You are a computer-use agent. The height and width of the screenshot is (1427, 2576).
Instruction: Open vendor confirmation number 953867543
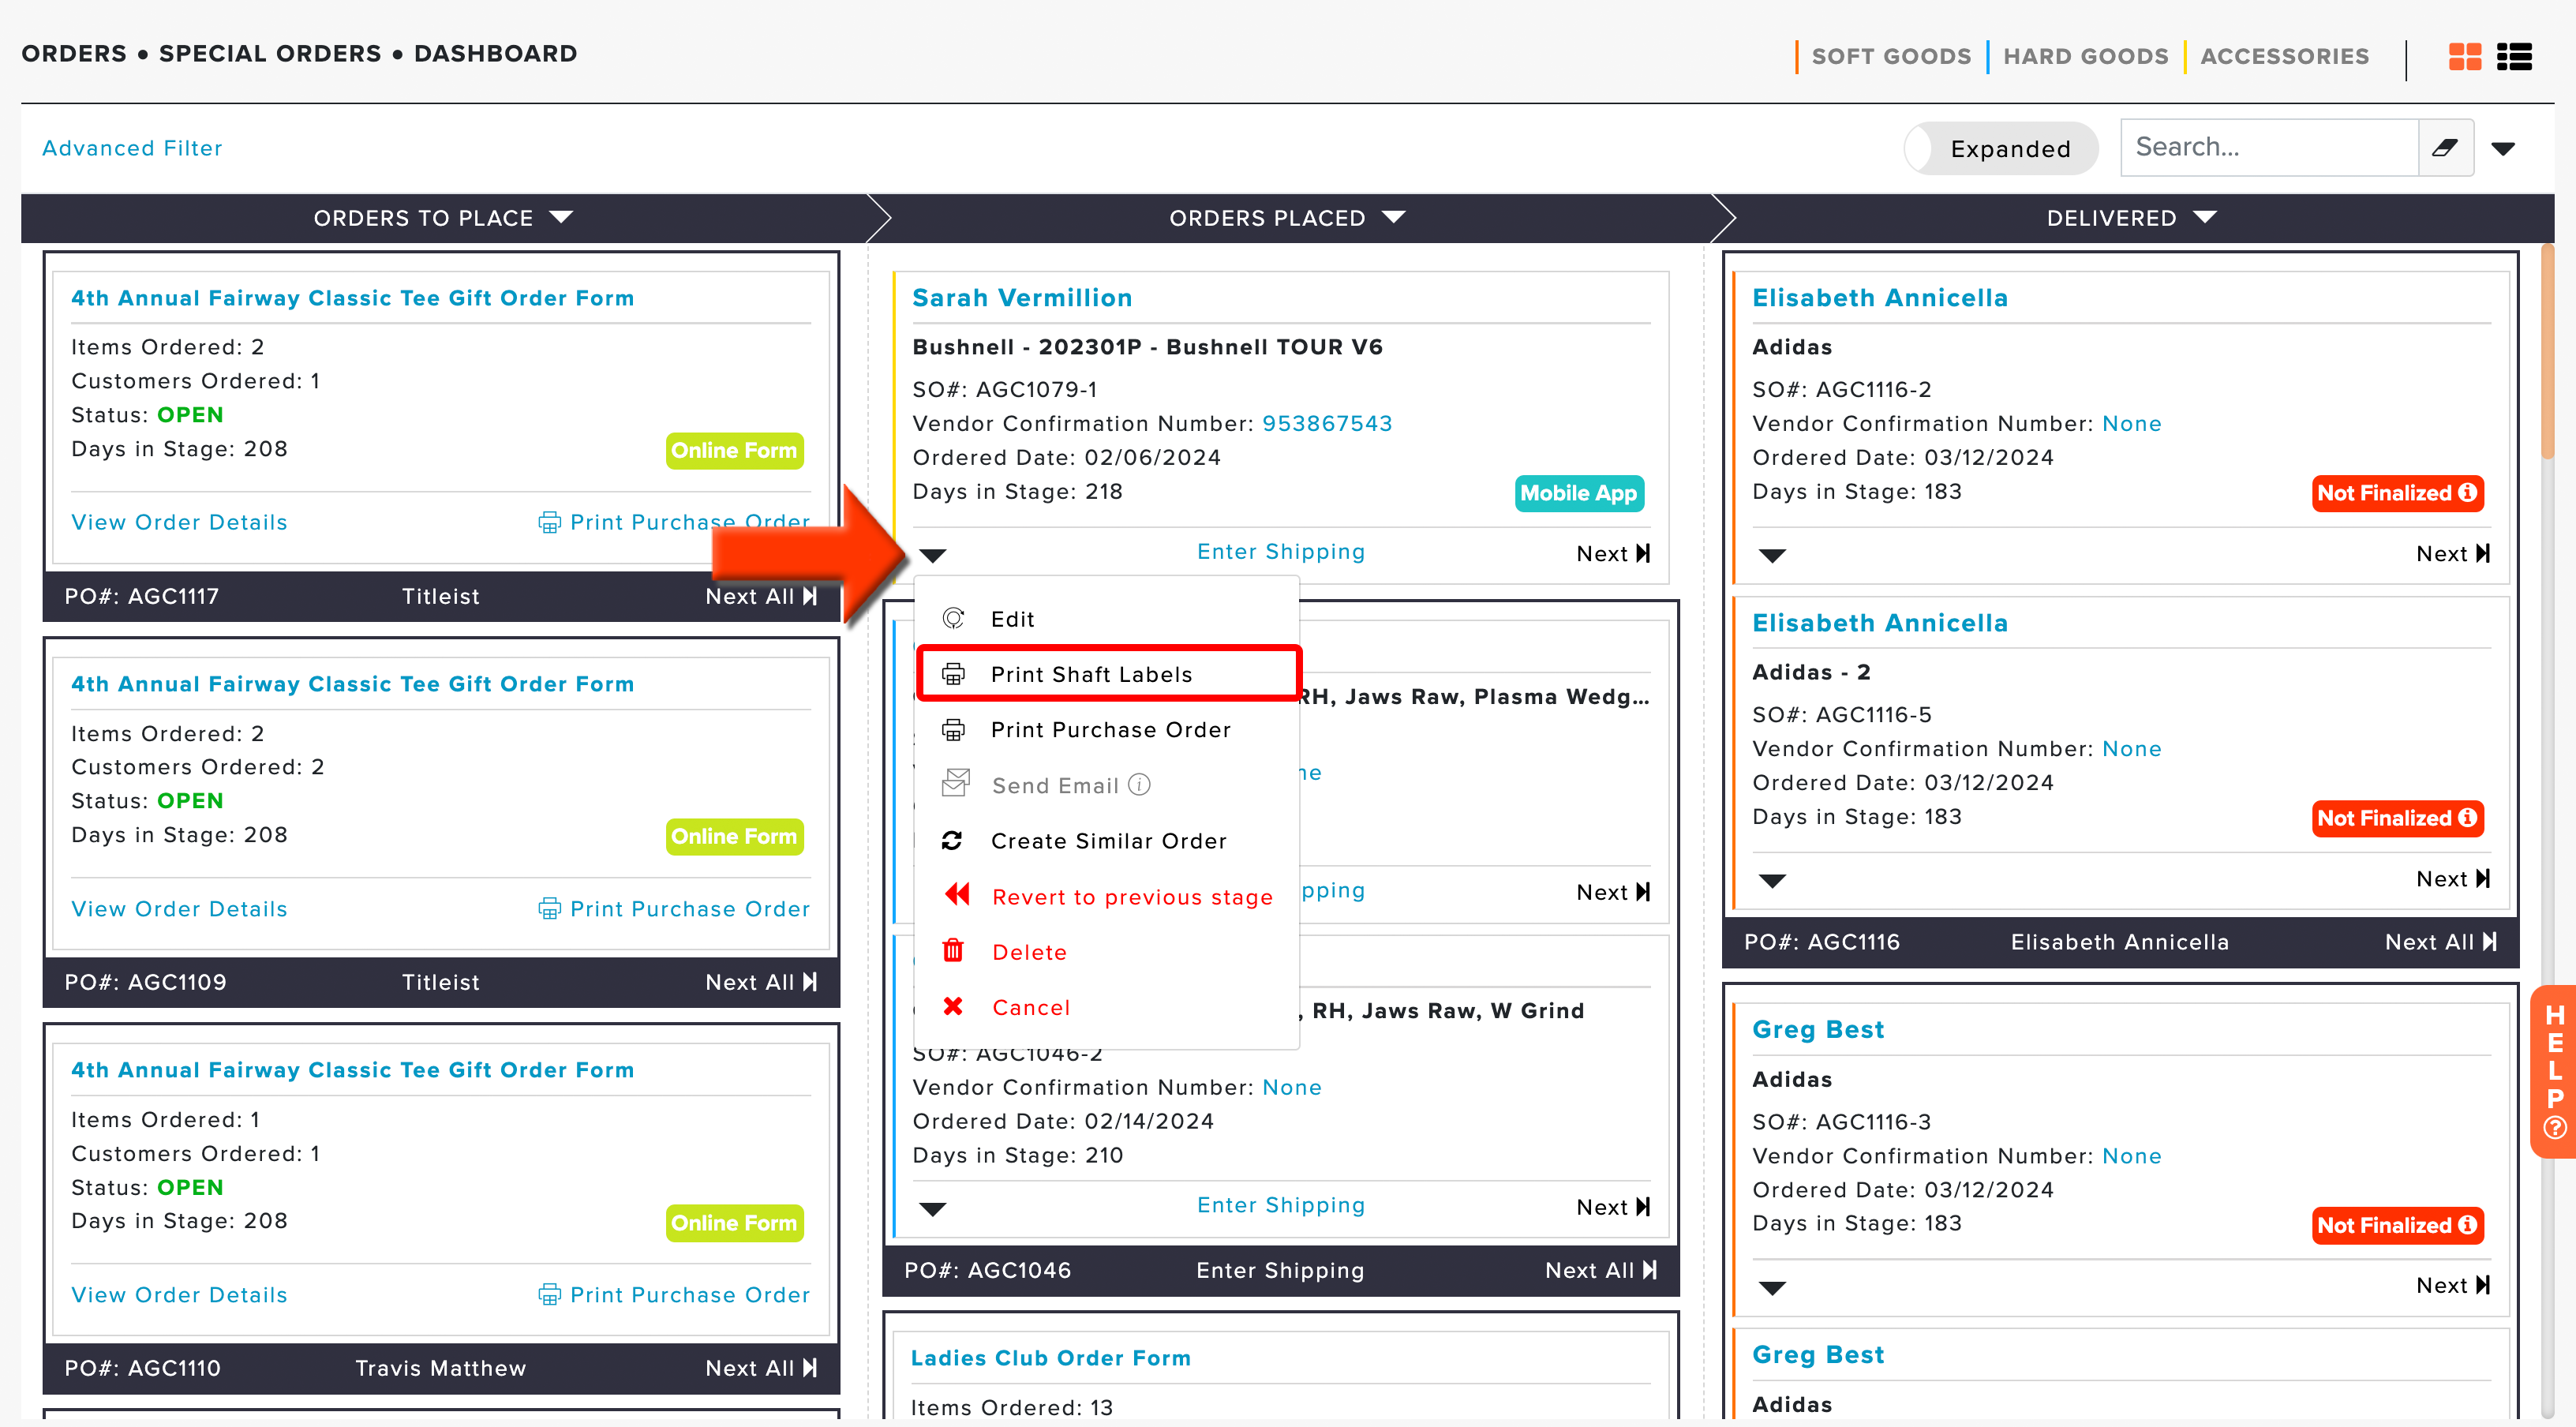pos(1327,424)
